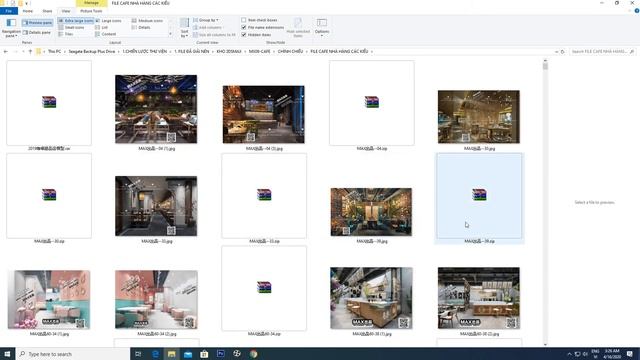Open the notification center icon
The width and height of the screenshot is (640, 360).
pyautogui.click(x=630, y=354)
